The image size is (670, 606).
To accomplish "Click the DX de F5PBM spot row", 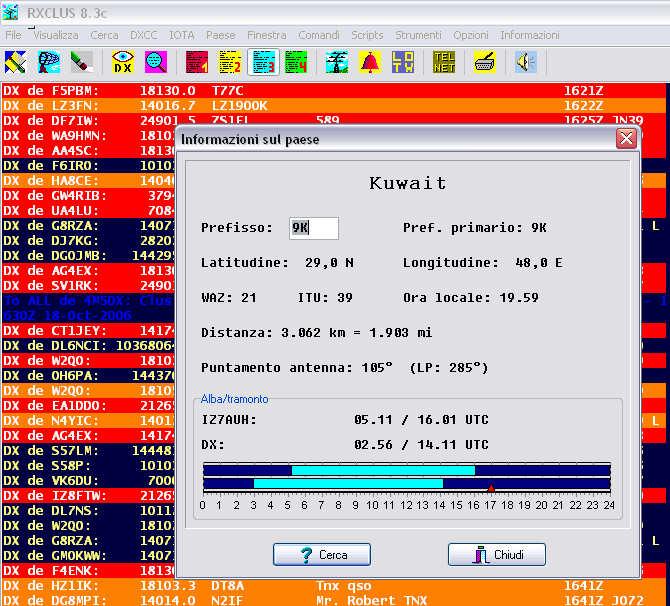I will (x=333, y=91).
